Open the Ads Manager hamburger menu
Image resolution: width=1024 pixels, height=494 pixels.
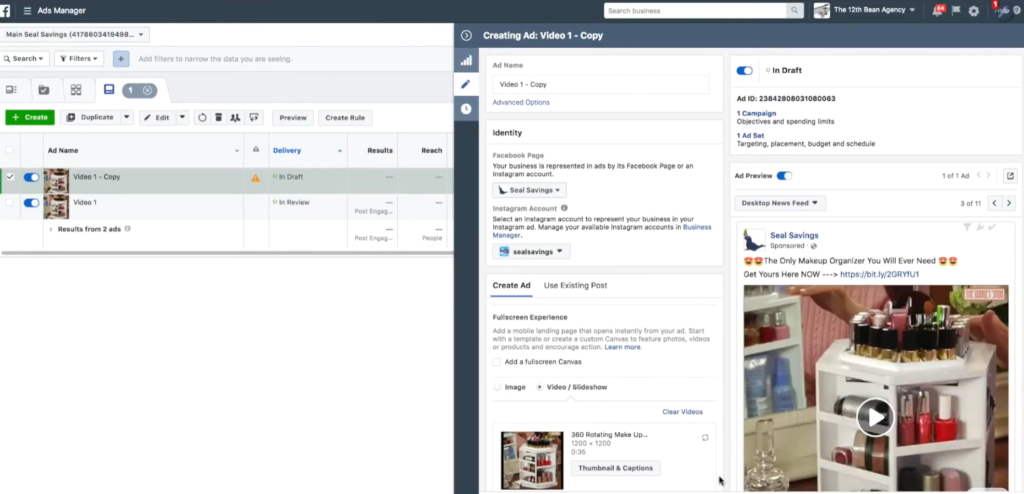click(27, 10)
